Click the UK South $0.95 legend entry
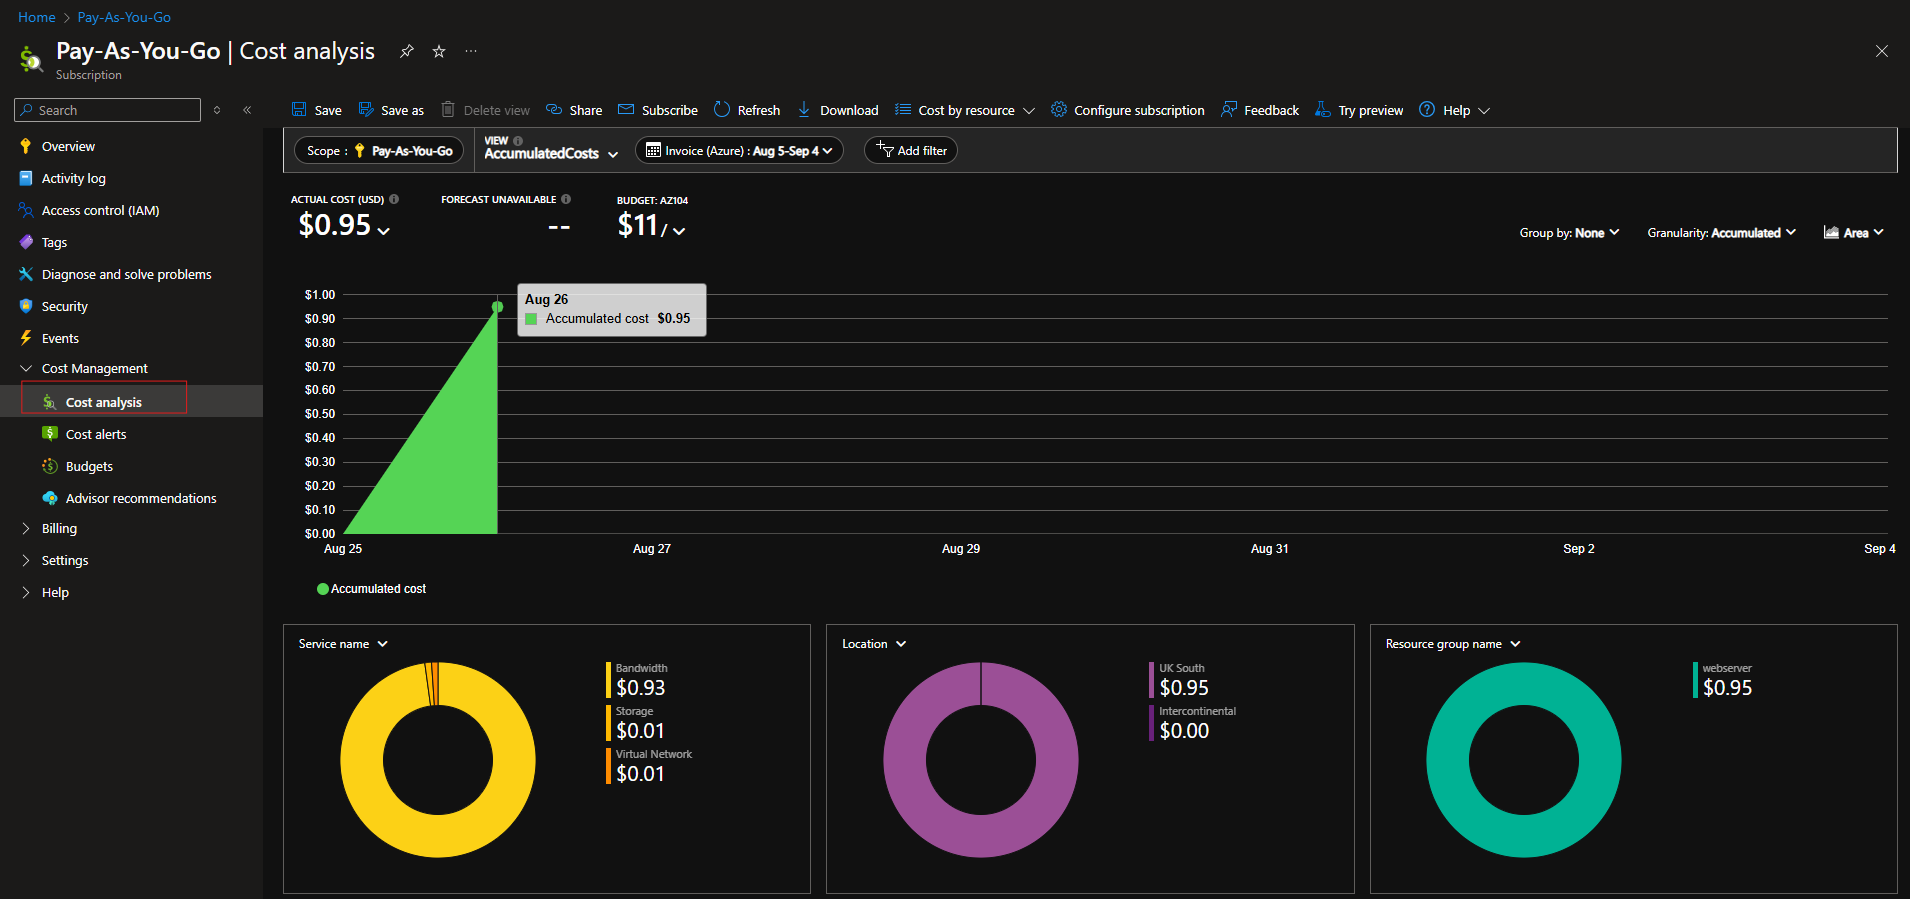This screenshot has height=899, width=1910. [1179, 680]
